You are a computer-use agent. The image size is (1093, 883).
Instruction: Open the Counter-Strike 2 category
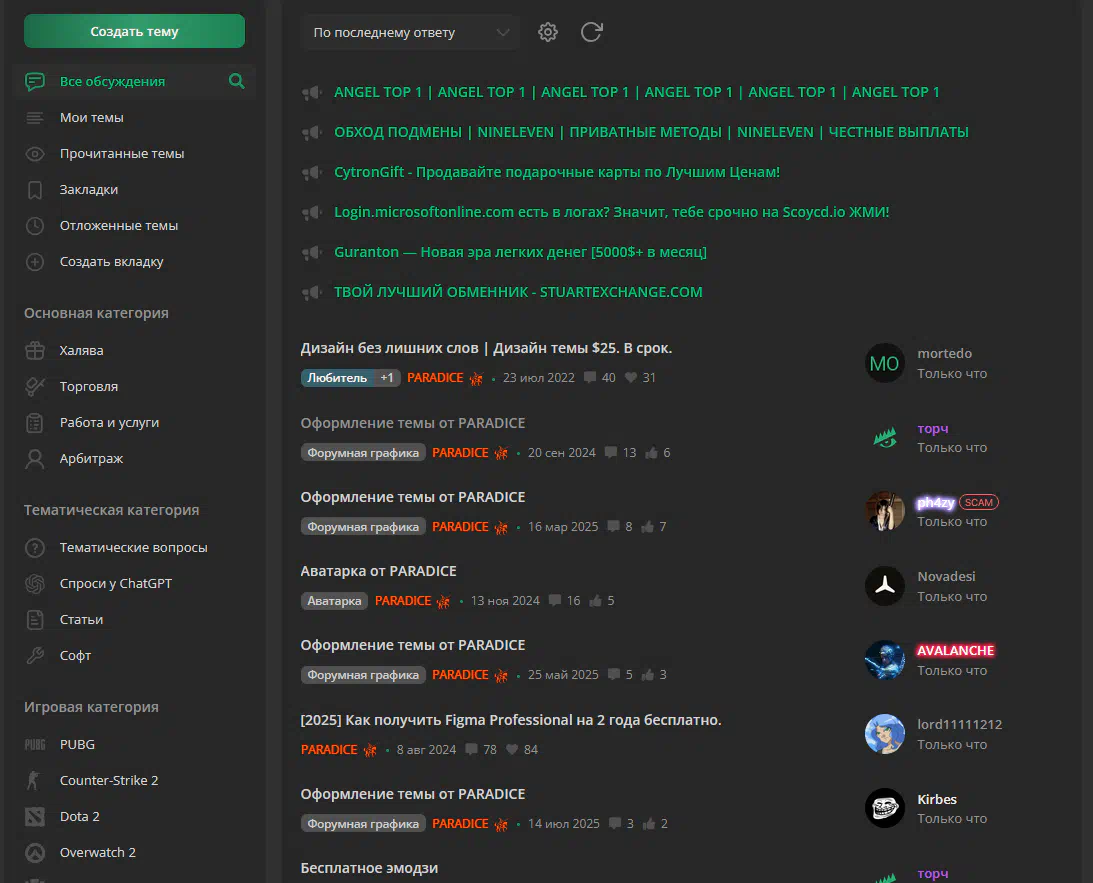tap(109, 781)
